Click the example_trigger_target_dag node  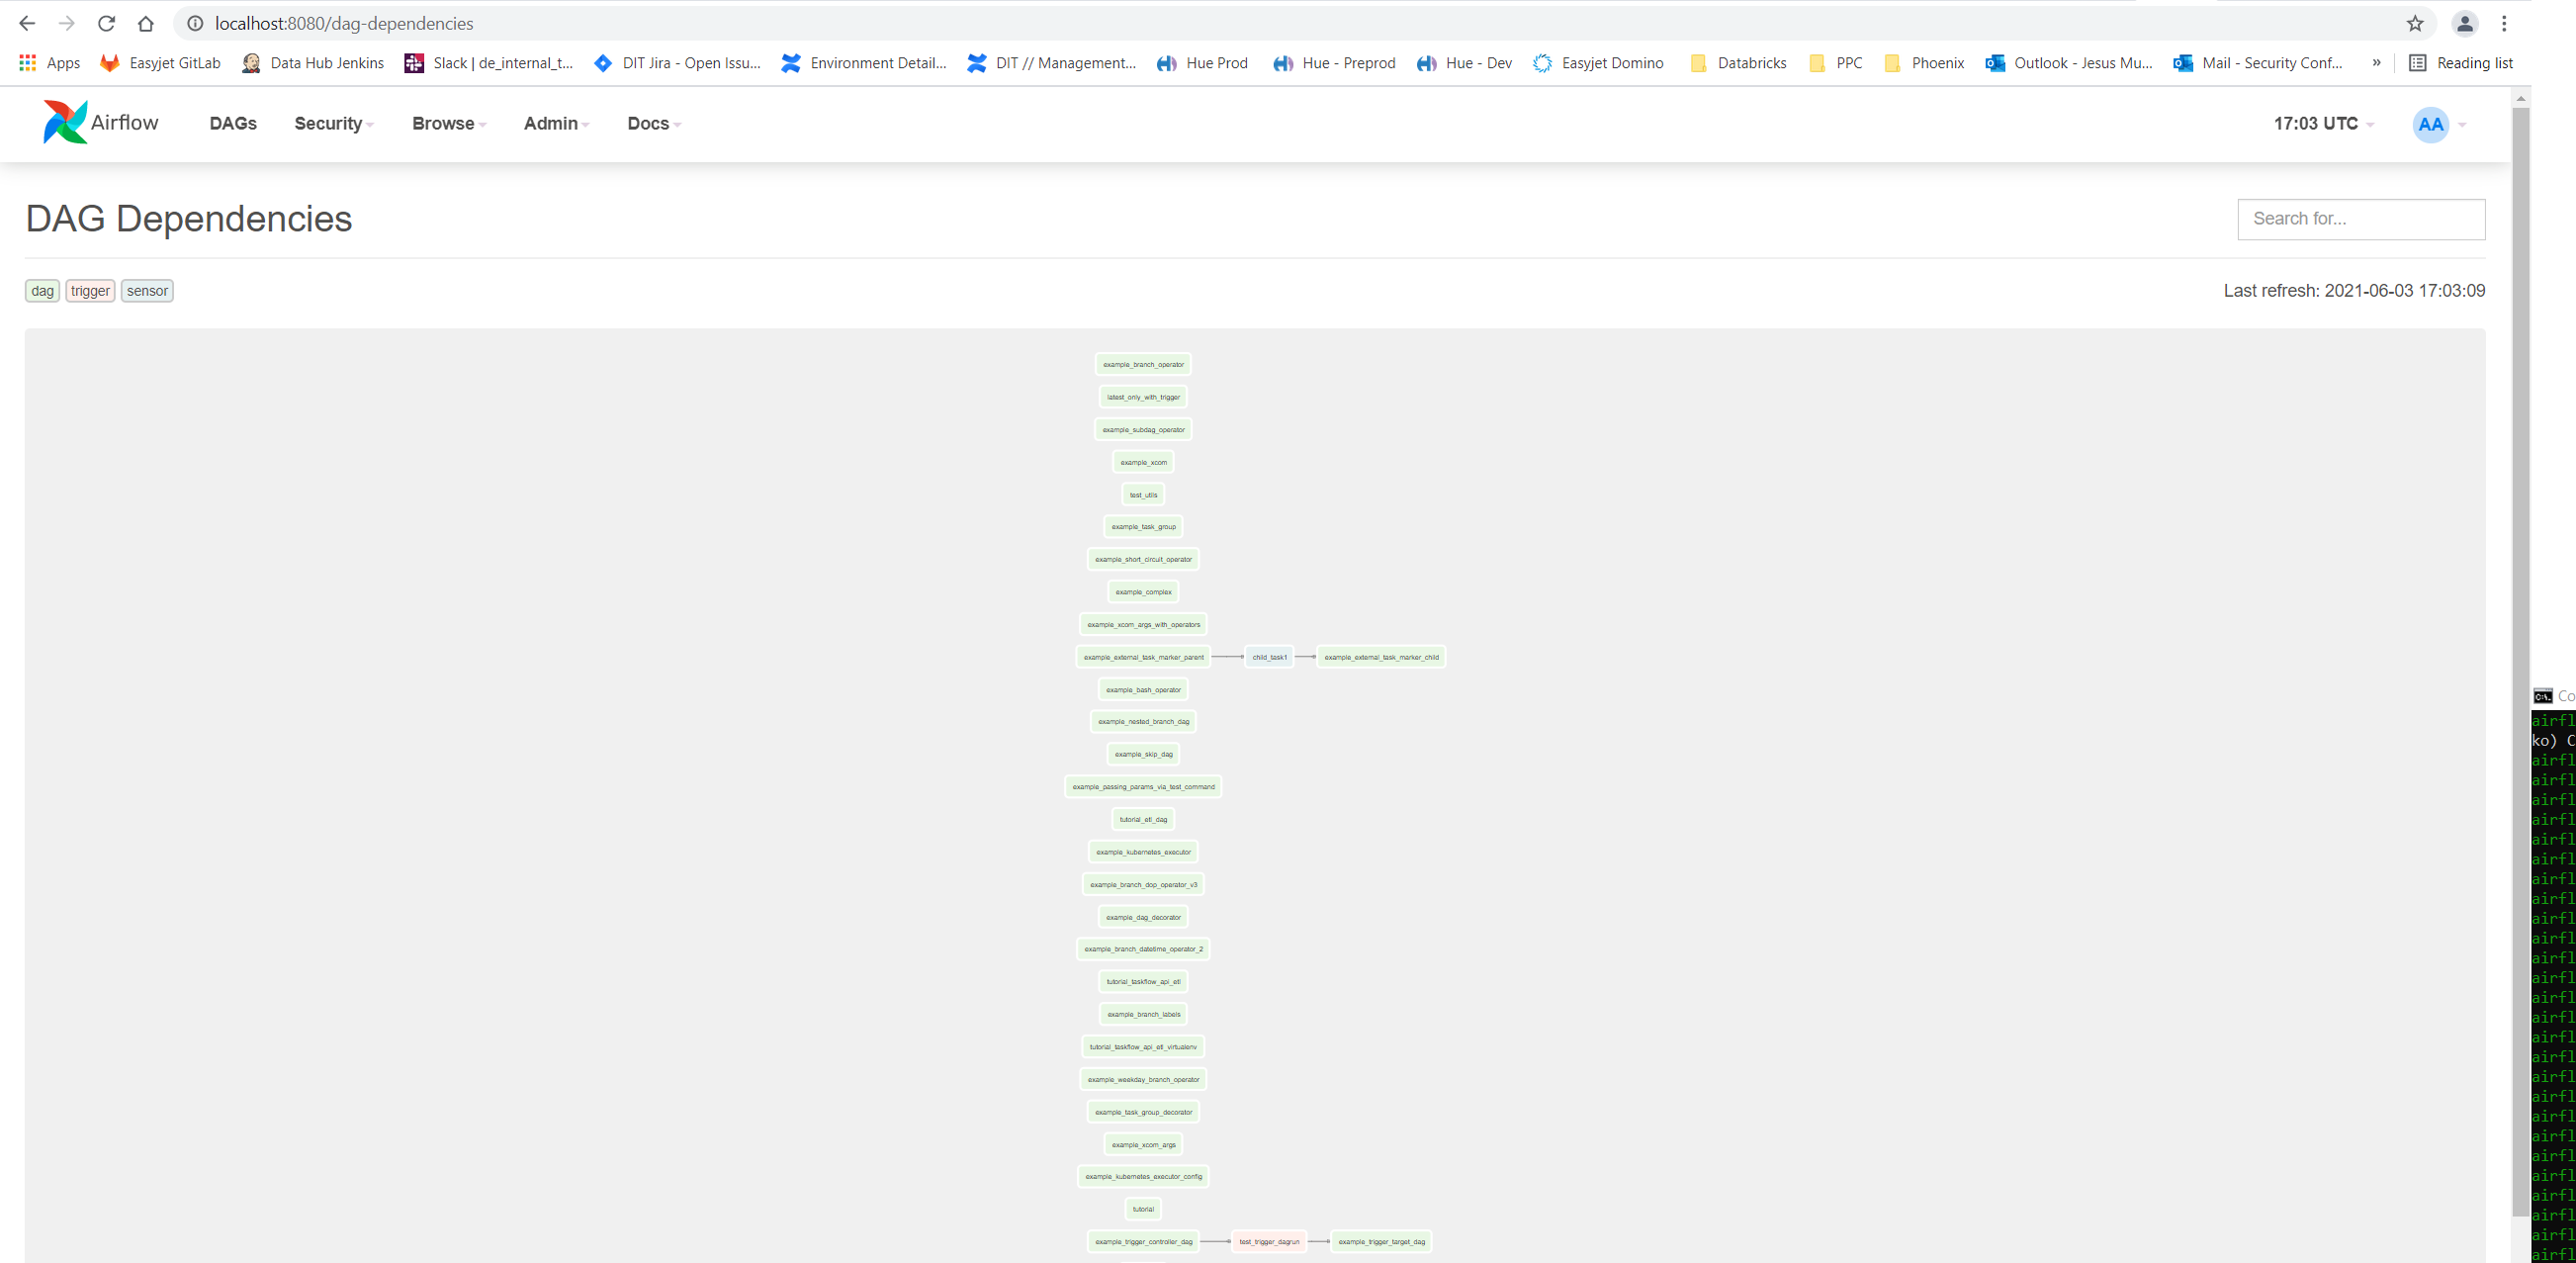[x=1381, y=1241]
